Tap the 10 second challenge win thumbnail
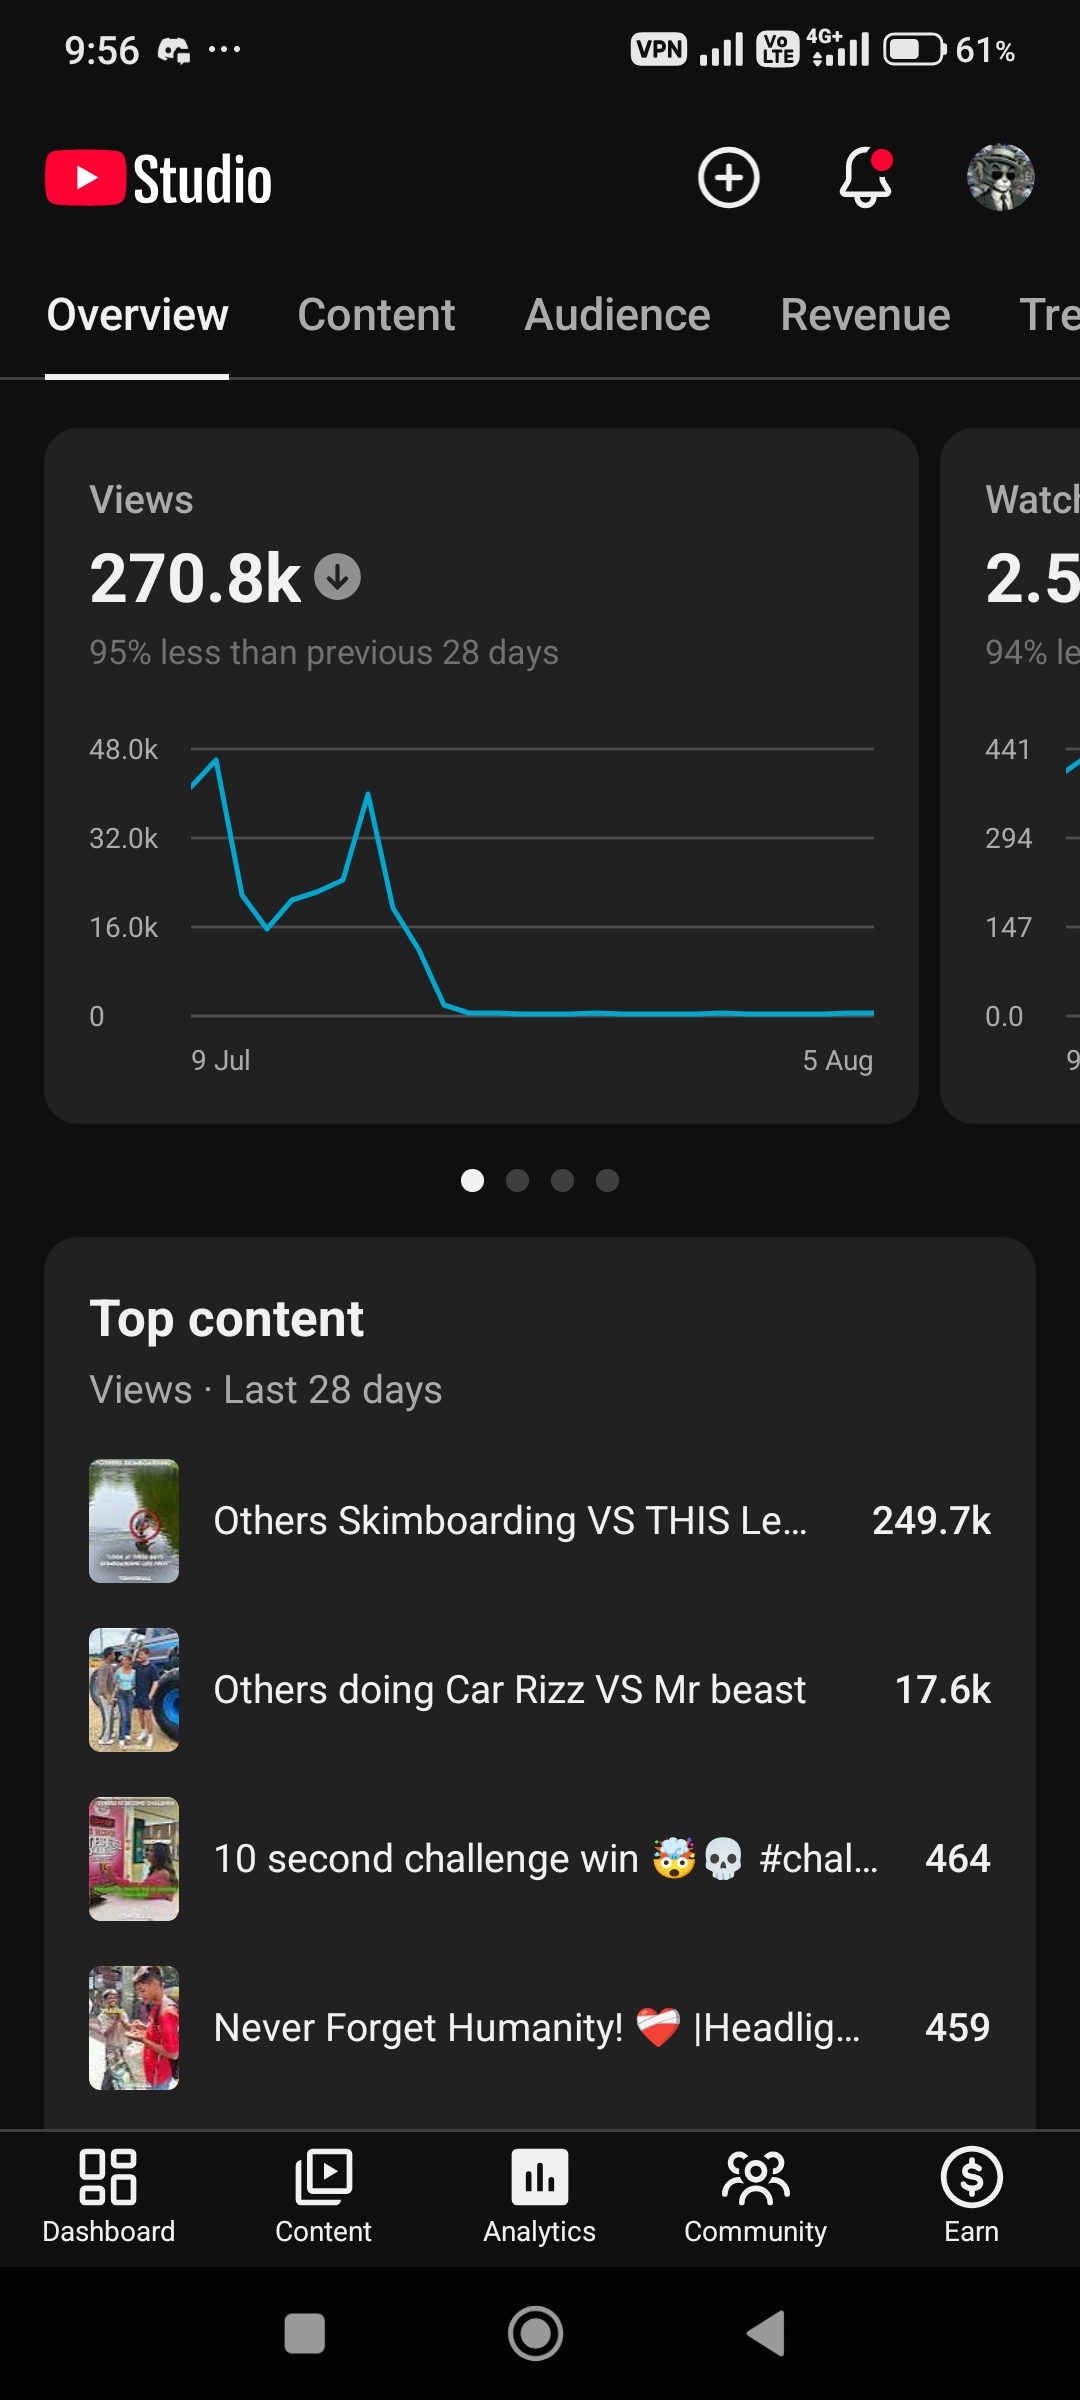Image resolution: width=1080 pixels, height=2400 pixels. [134, 1859]
